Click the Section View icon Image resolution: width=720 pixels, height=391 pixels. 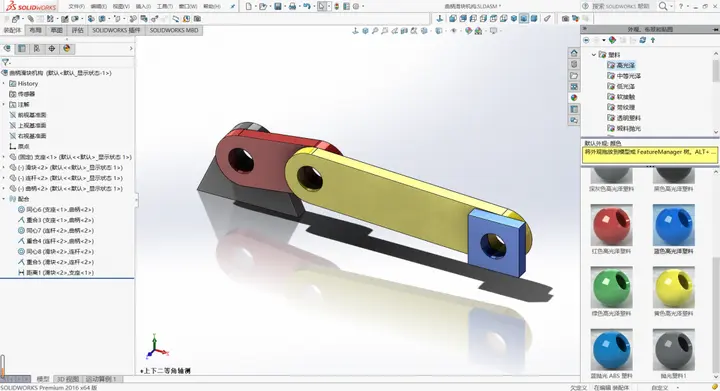click(x=405, y=31)
